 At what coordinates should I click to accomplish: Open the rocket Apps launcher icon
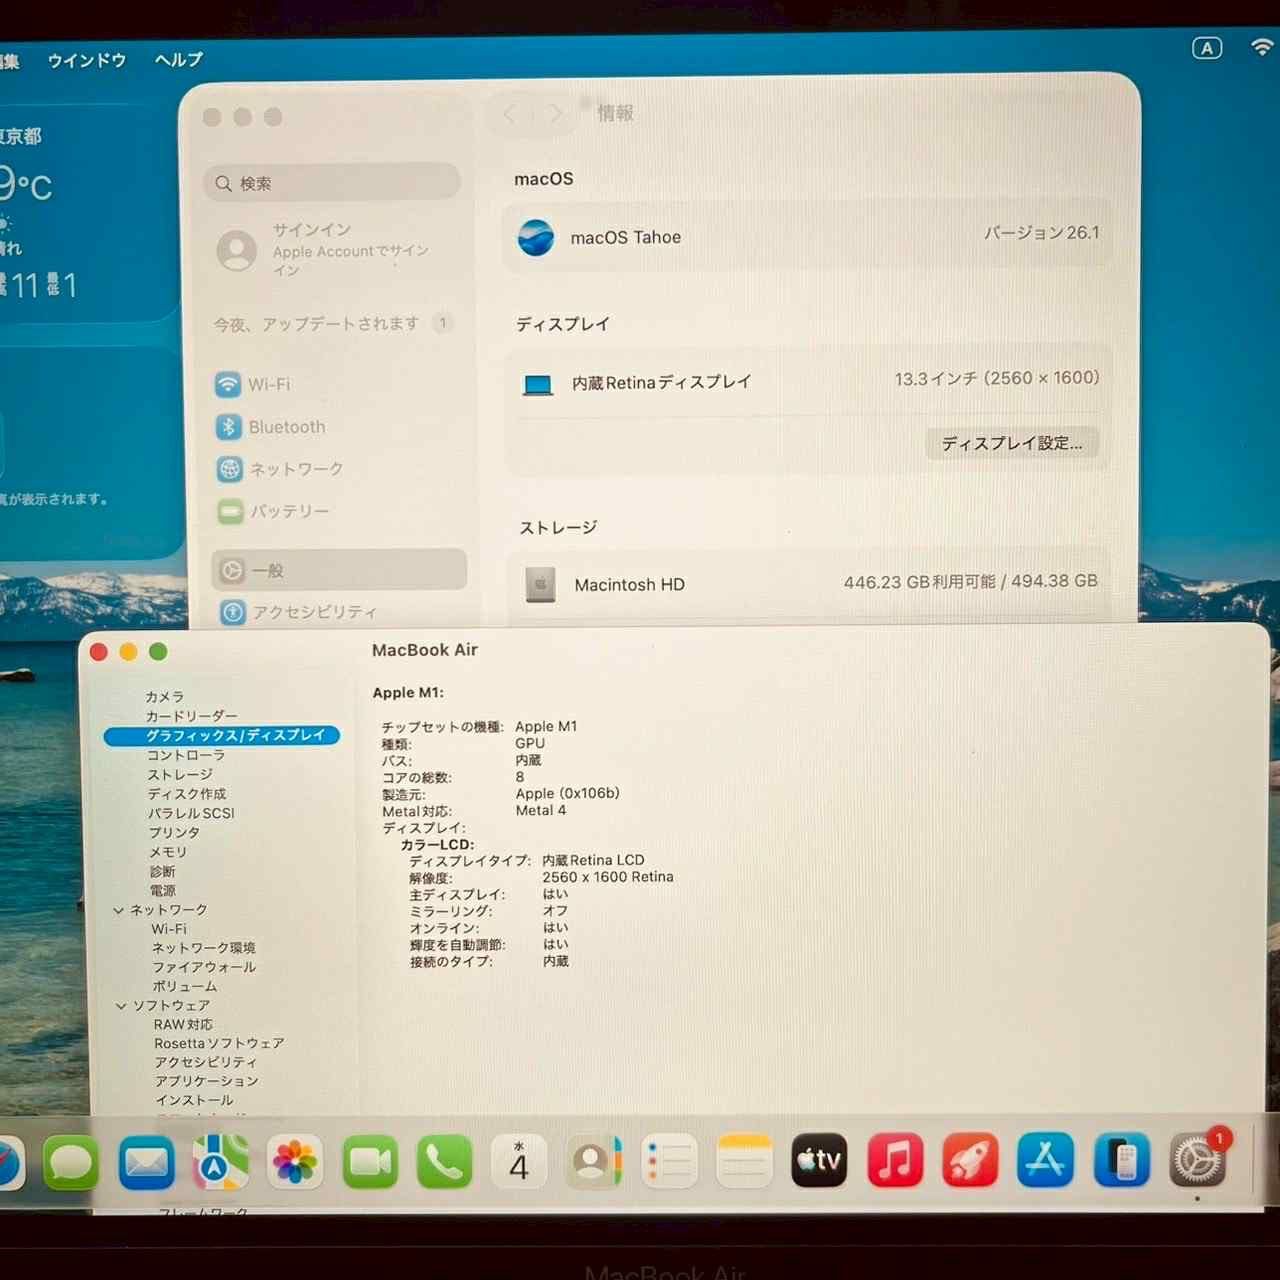[x=970, y=1161]
